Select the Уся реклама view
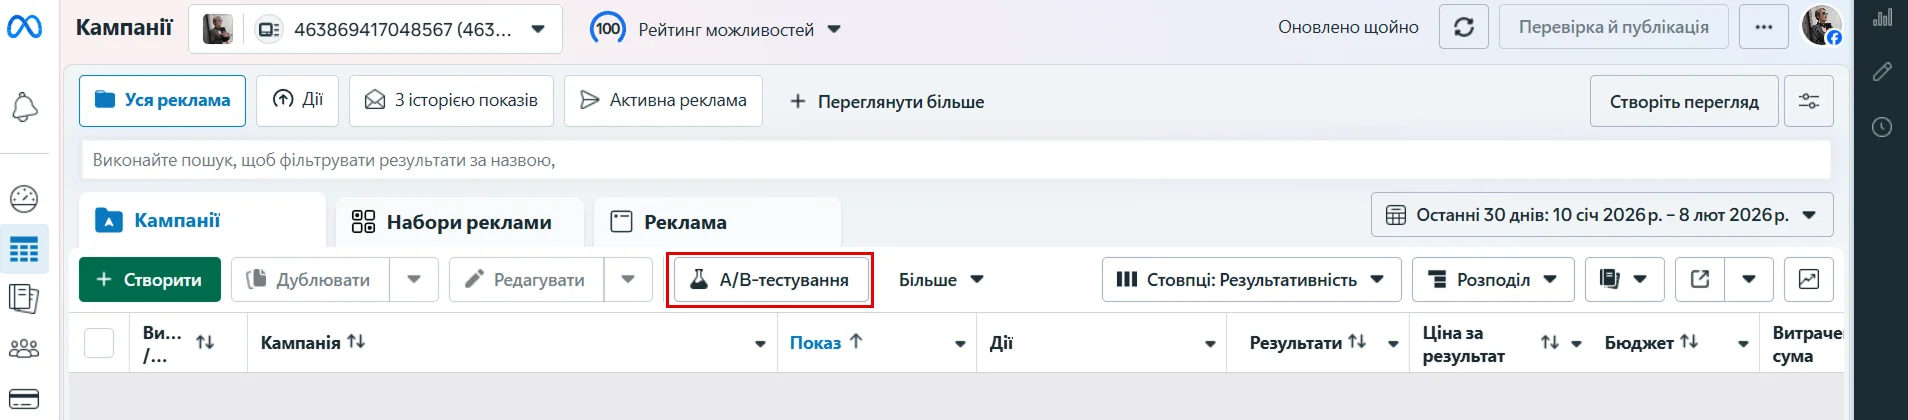Viewport: 1908px width, 420px height. pyautogui.click(x=162, y=101)
